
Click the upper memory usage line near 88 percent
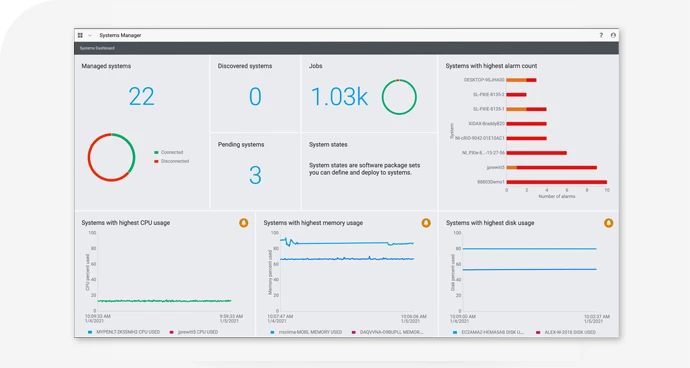pyautogui.click(x=348, y=243)
